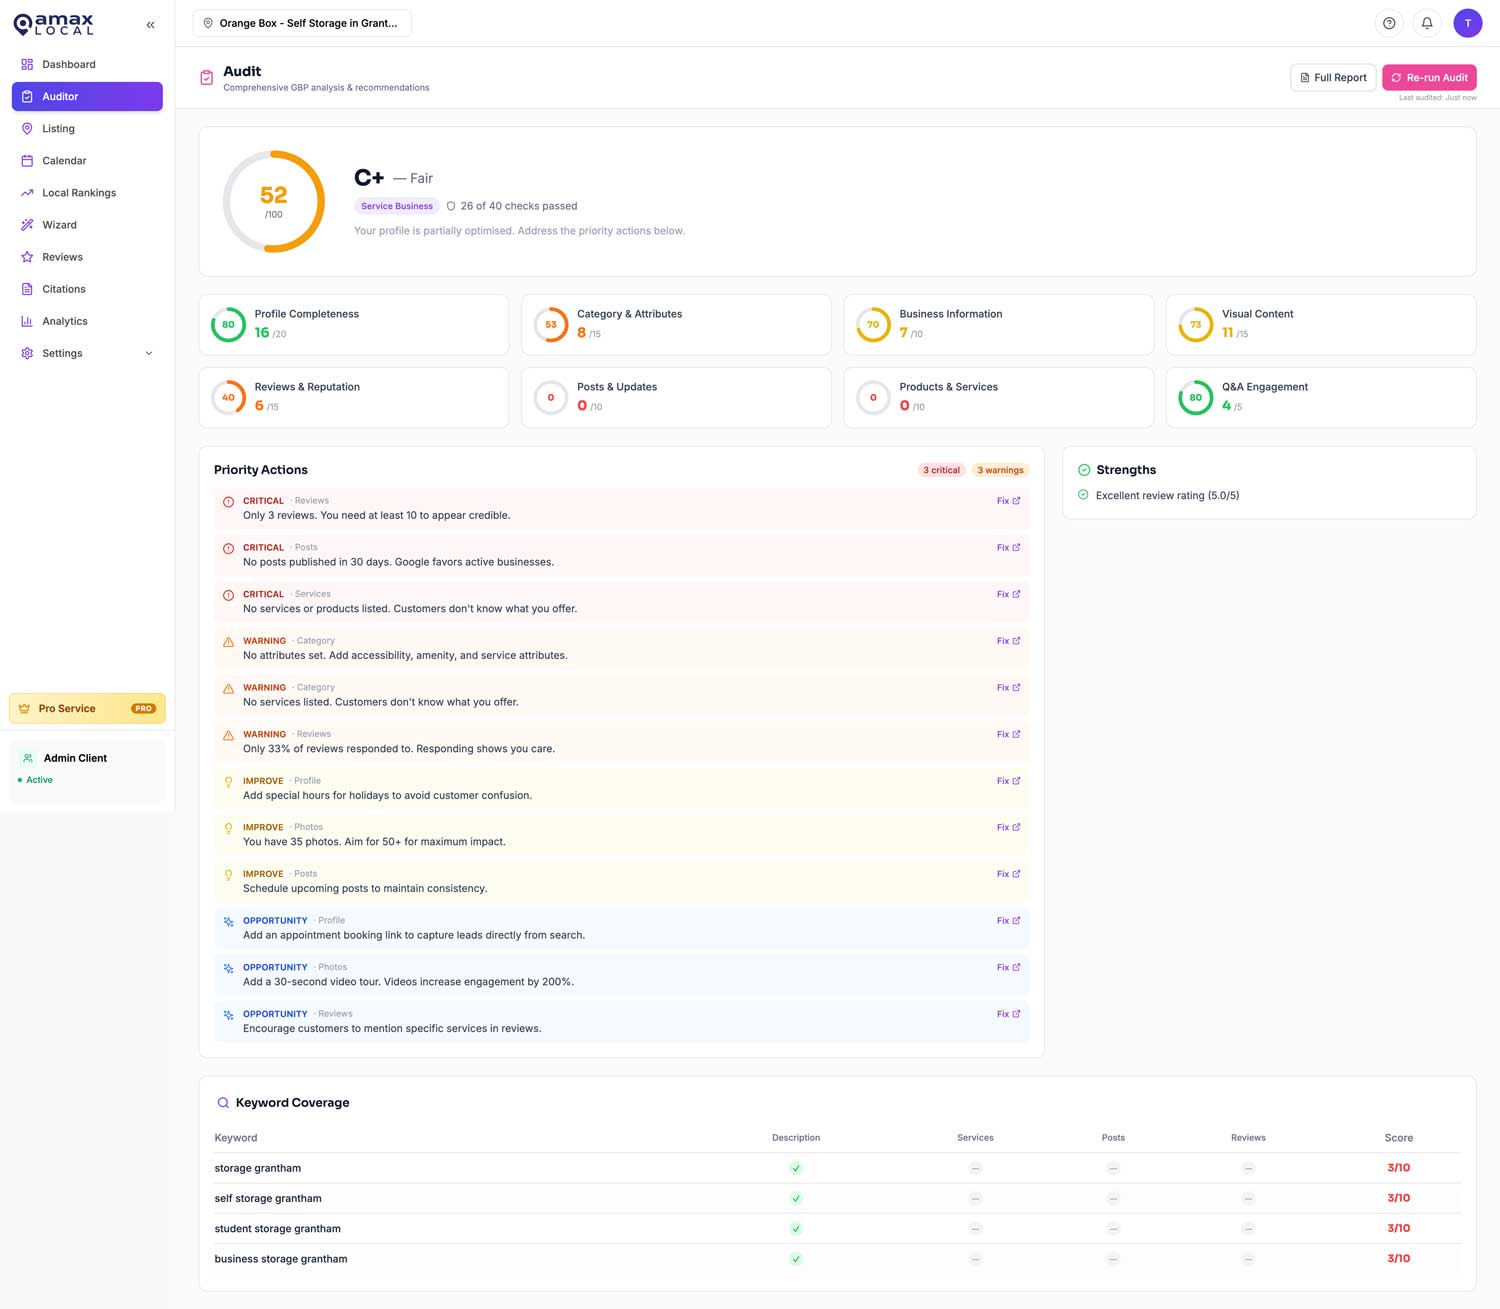1500x1309 pixels.
Task: Click the Pro Service PRO banner
Action: (x=87, y=708)
